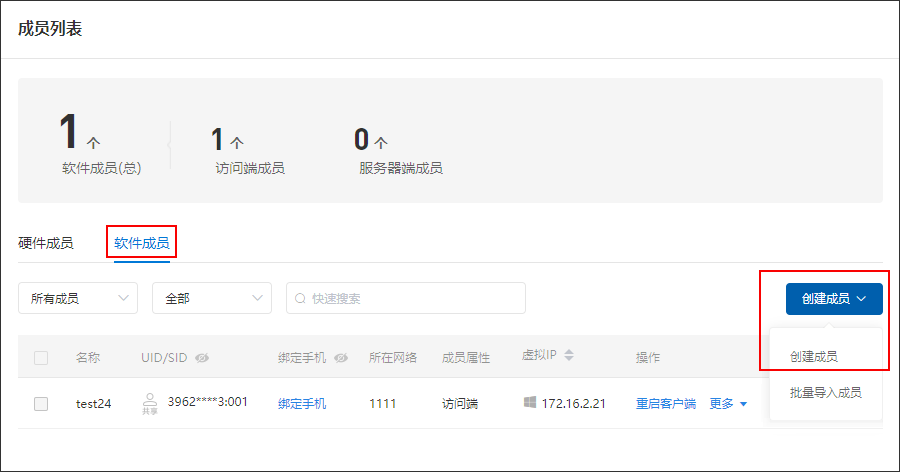
Task: Click the 访问端成员 statistic
Action: (250, 150)
